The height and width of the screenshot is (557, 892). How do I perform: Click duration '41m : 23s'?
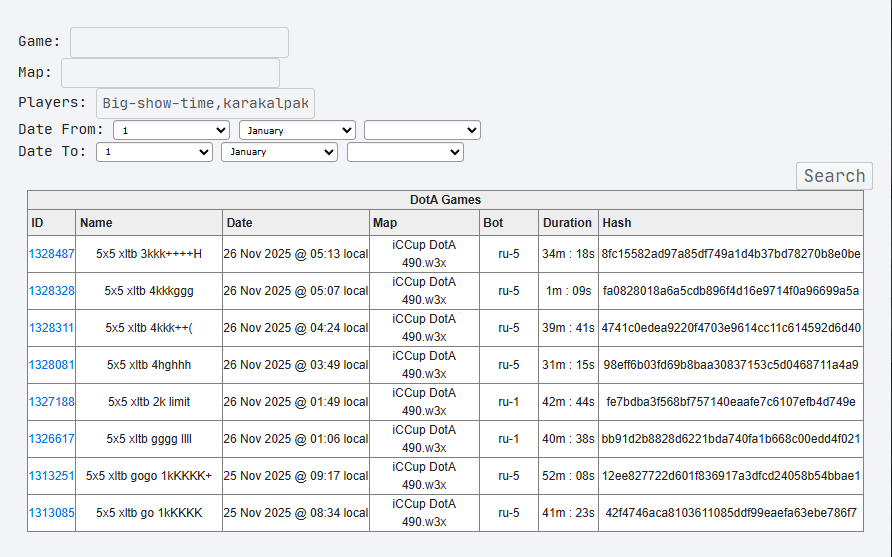[x=568, y=513]
